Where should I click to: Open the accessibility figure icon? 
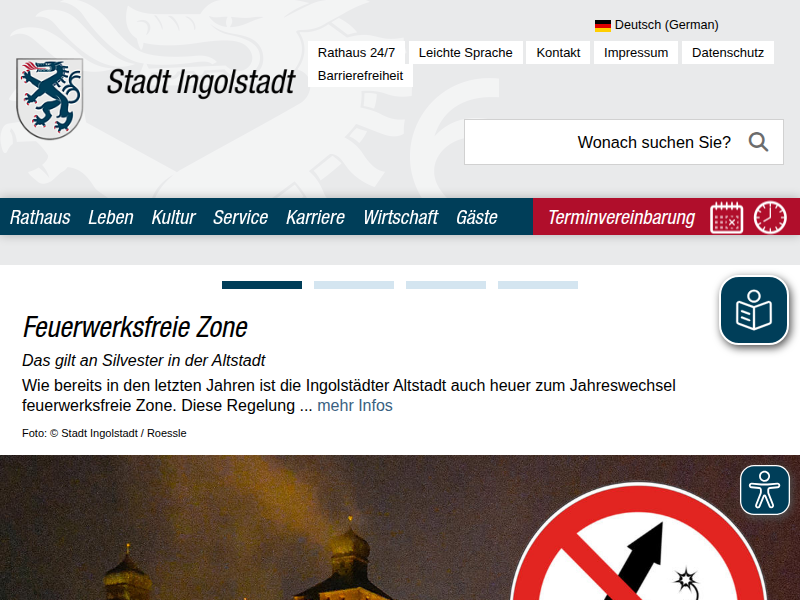coord(765,490)
